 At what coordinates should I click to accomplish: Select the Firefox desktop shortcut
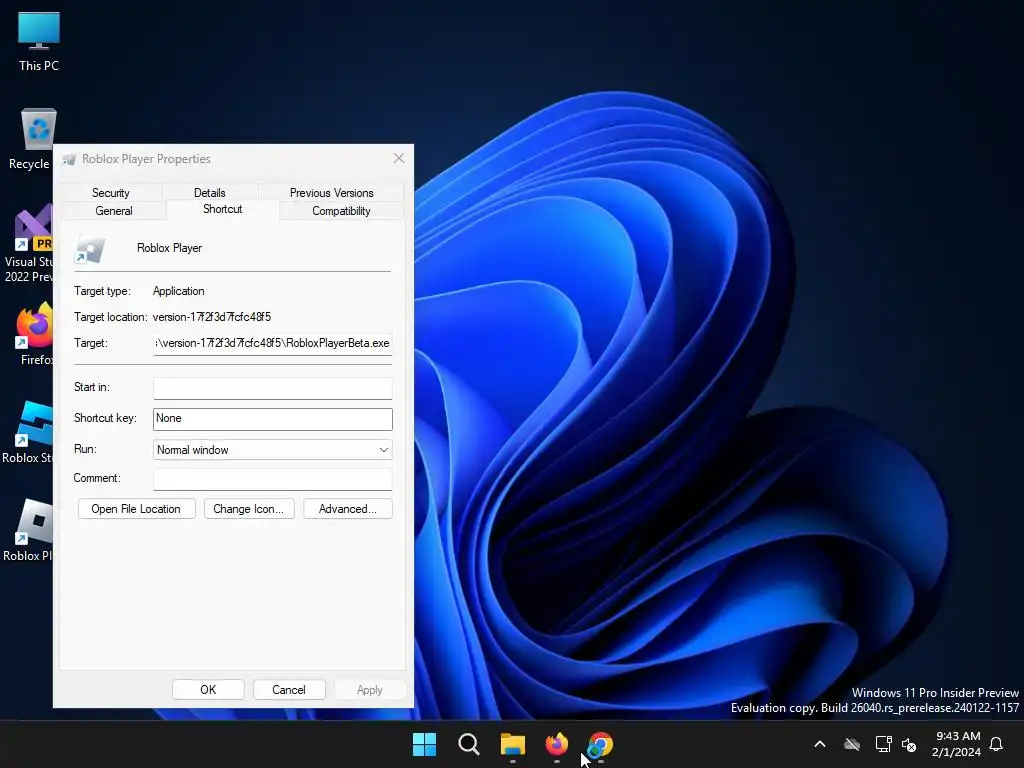[x=34, y=334]
